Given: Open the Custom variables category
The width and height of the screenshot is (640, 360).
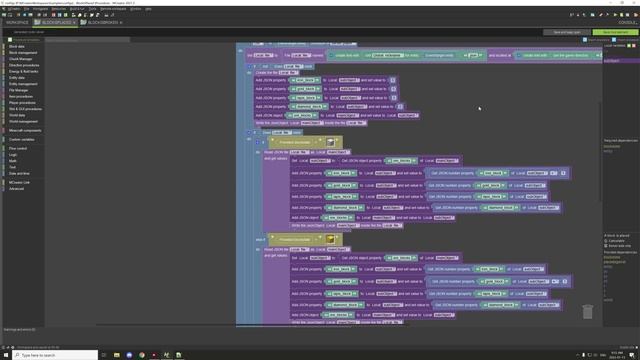Looking at the screenshot, I should (x=22, y=140).
